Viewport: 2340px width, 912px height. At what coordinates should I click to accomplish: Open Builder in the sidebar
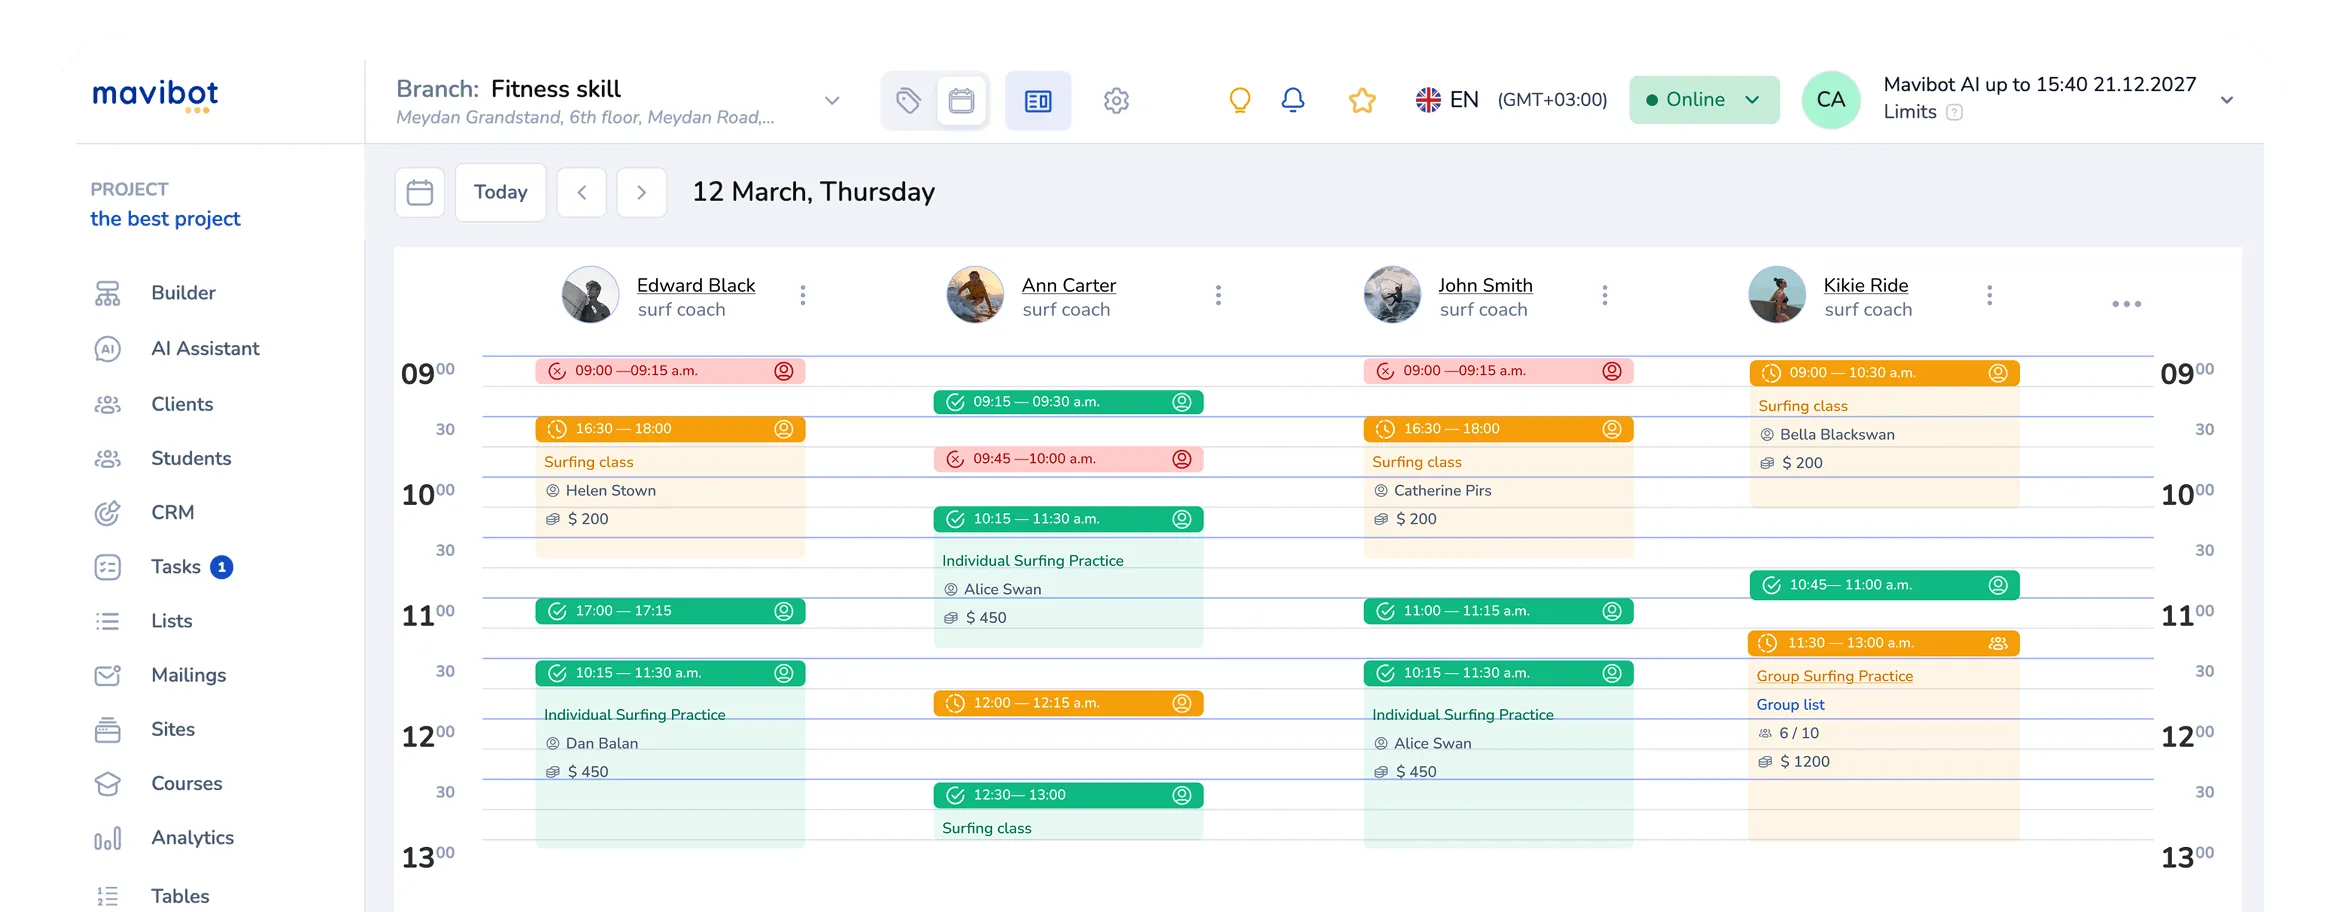pos(183,293)
